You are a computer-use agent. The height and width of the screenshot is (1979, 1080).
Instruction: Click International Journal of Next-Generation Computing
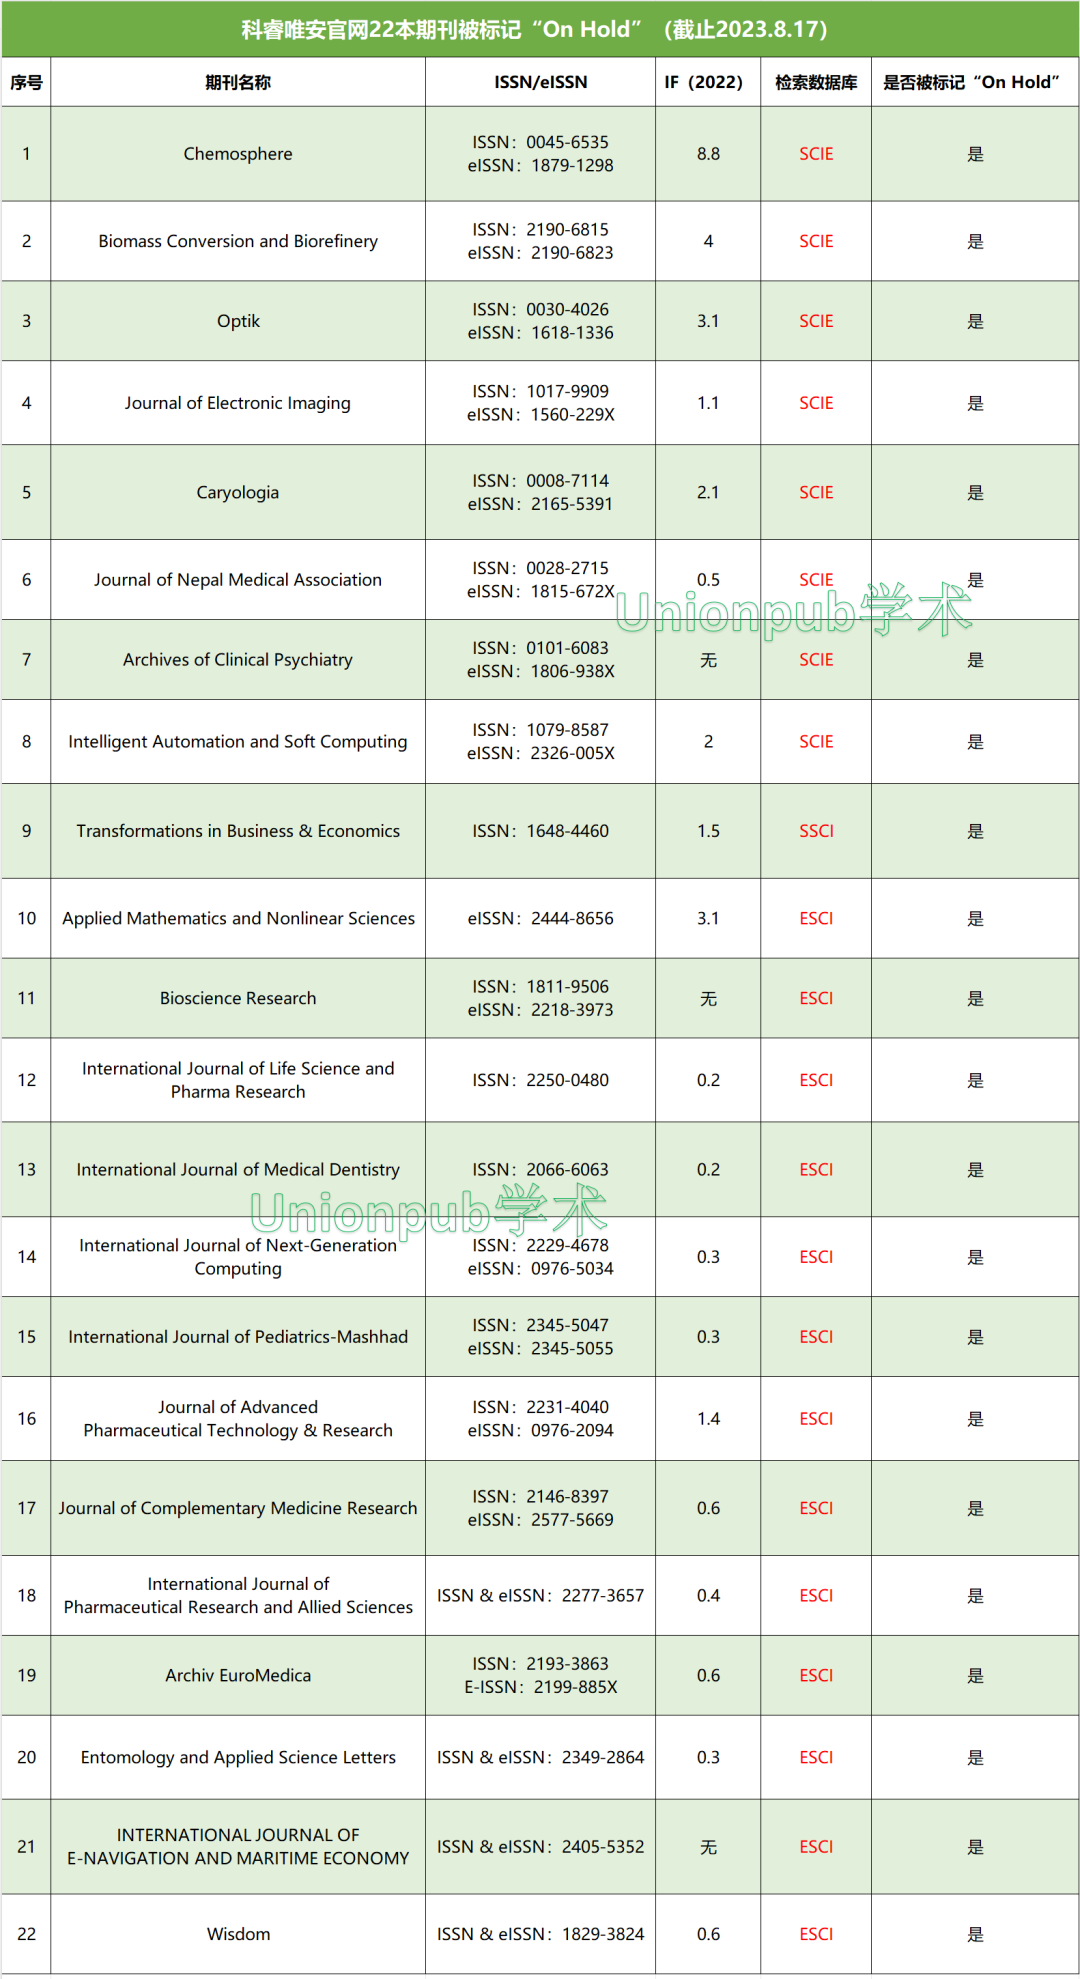tap(238, 1257)
